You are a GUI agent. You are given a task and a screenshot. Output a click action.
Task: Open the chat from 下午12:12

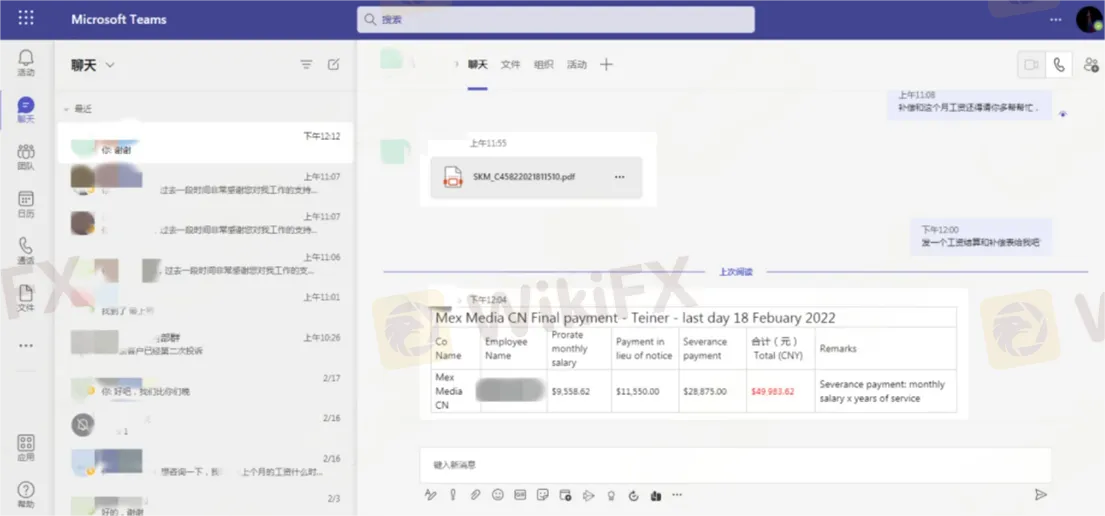click(205, 143)
